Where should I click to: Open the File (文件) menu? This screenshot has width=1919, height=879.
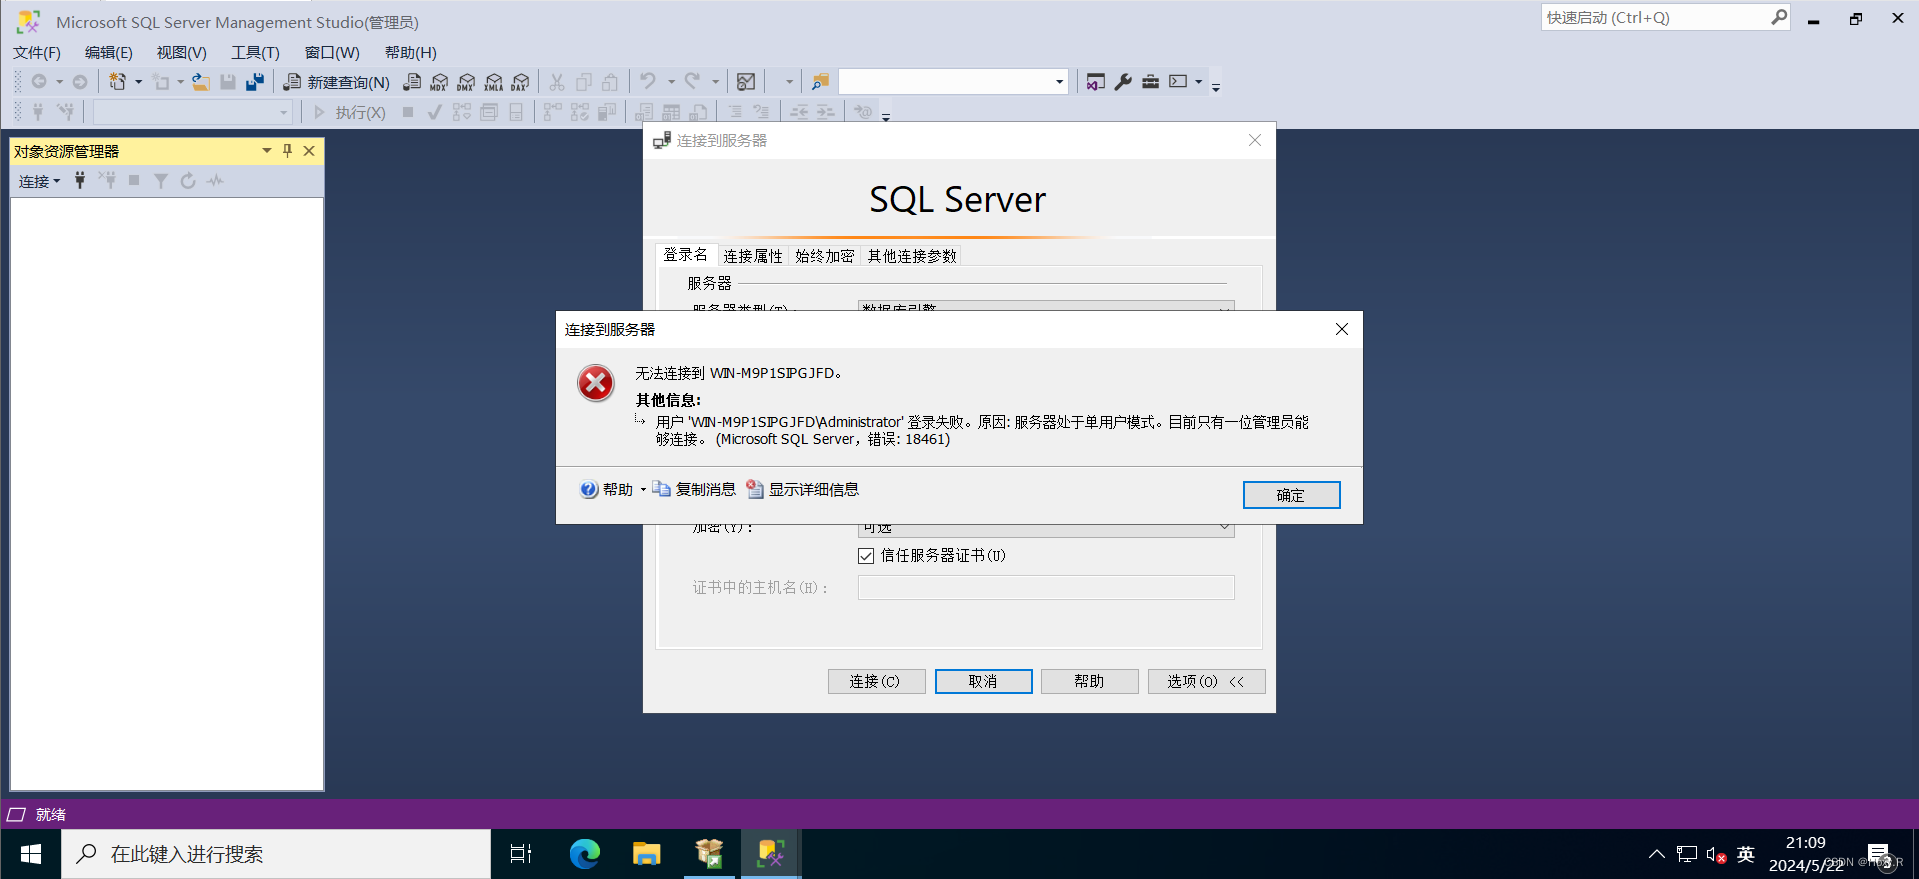(37, 53)
